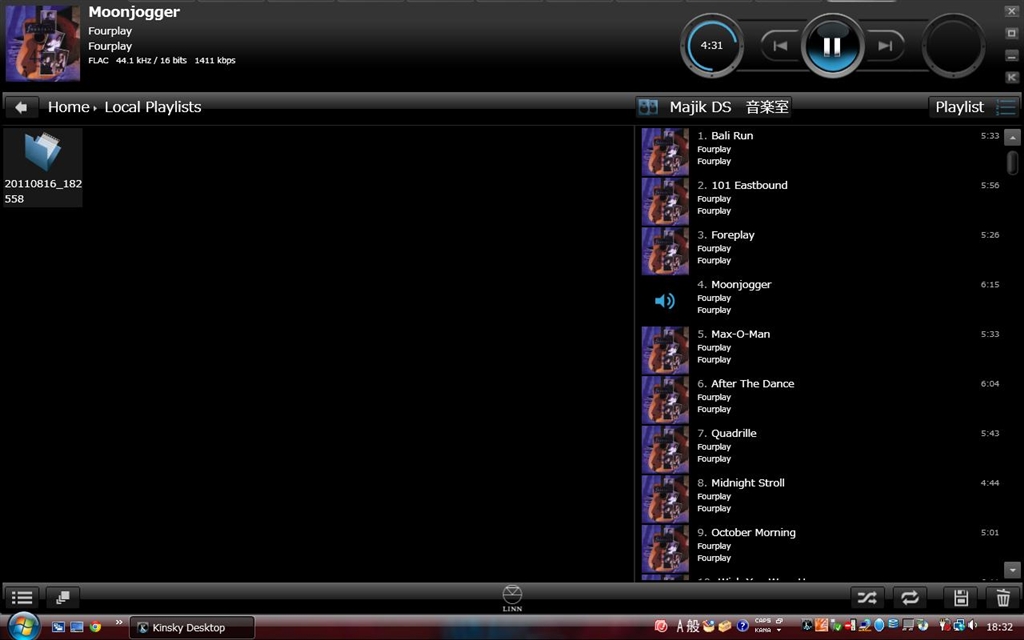Click the system tray volume speaker icon

click(x=972, y=626)
